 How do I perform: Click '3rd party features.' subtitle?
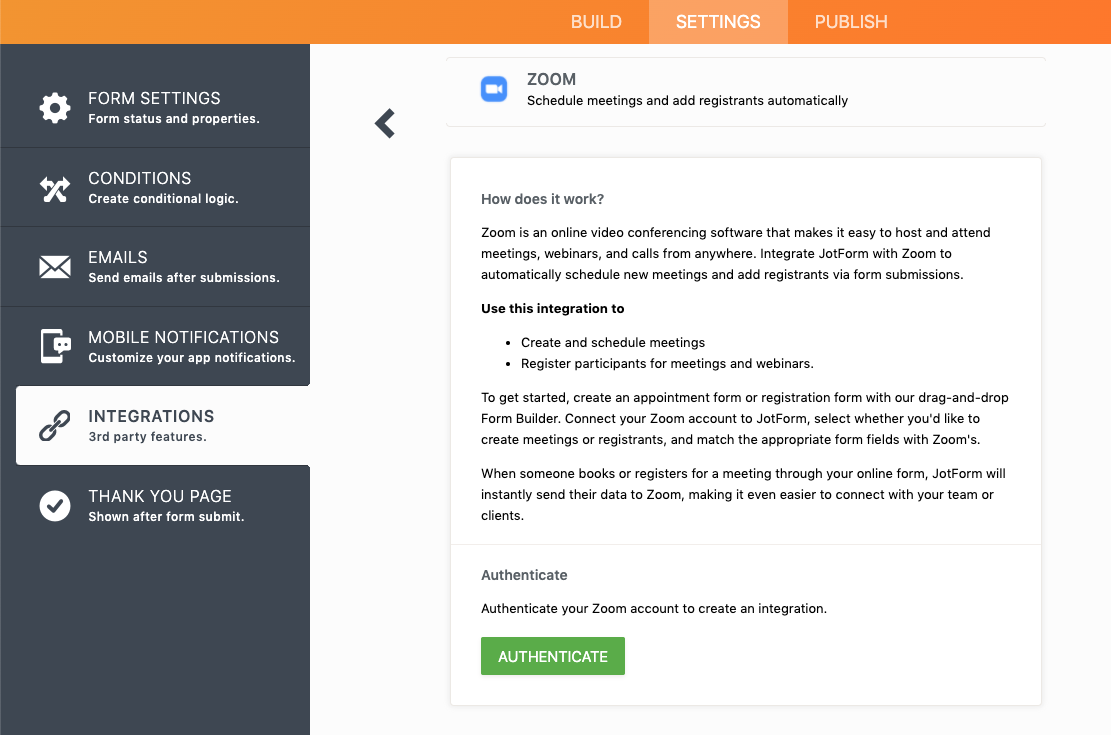147,437
